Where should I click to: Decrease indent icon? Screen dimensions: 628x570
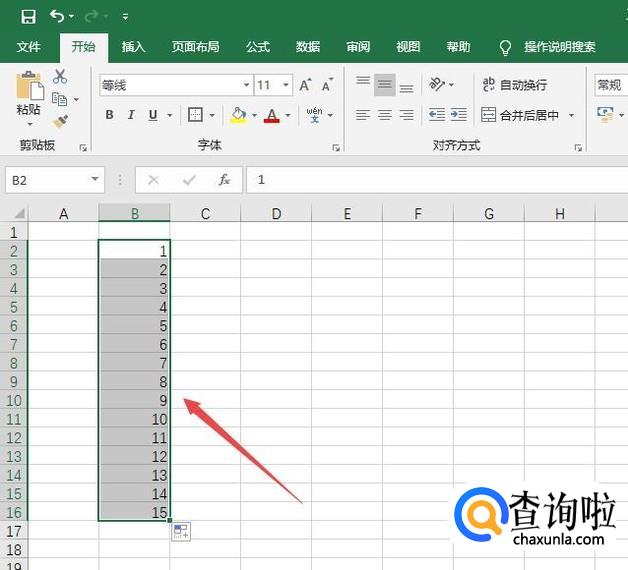click(x=437, y=115)
